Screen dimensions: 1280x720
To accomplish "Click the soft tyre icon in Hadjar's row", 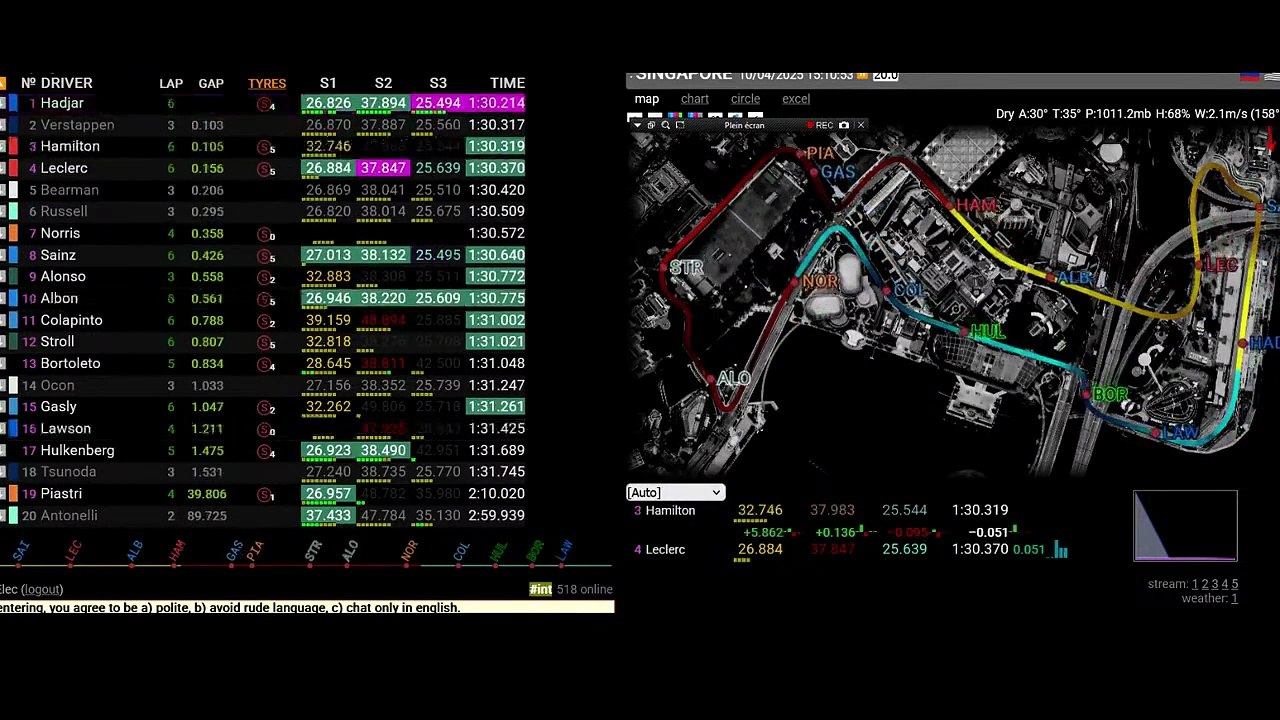I will (x=266, y=104).
